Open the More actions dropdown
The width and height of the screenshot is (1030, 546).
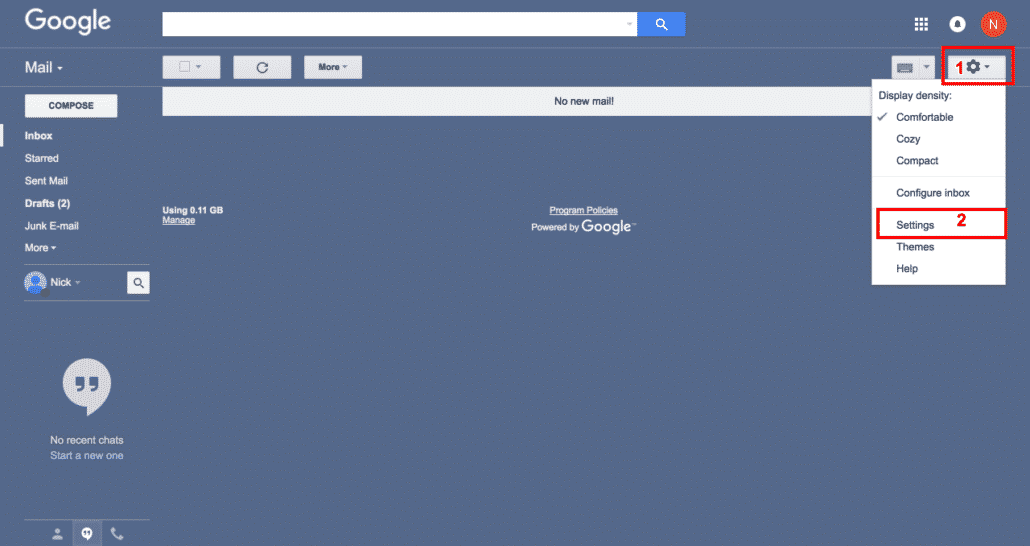[332, 67]
